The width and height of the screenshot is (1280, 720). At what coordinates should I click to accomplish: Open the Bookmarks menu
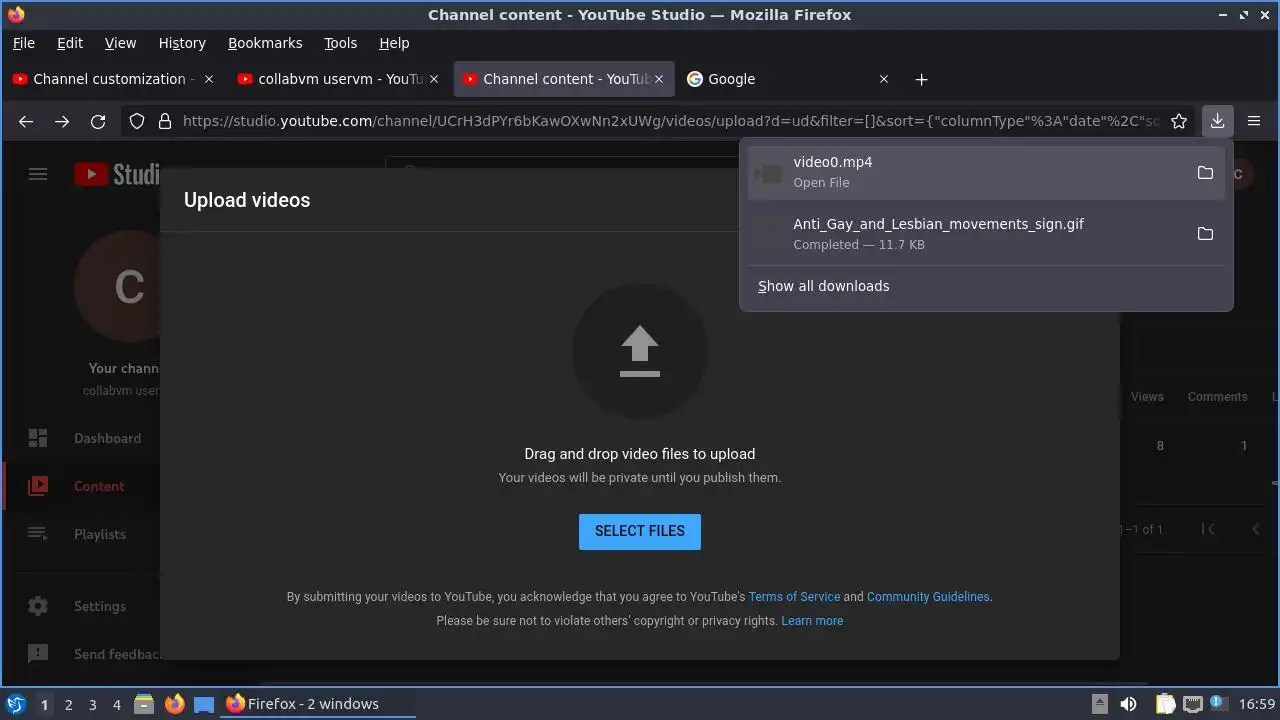coord(265,43)
